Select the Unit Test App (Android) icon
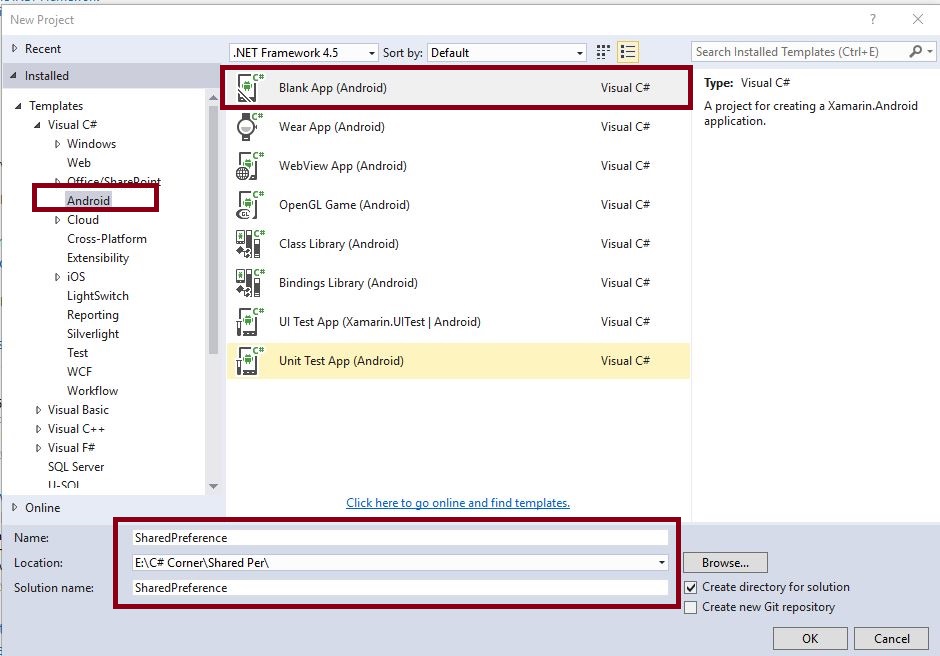This screenshot has width=940, height=656. coord(249,360)
